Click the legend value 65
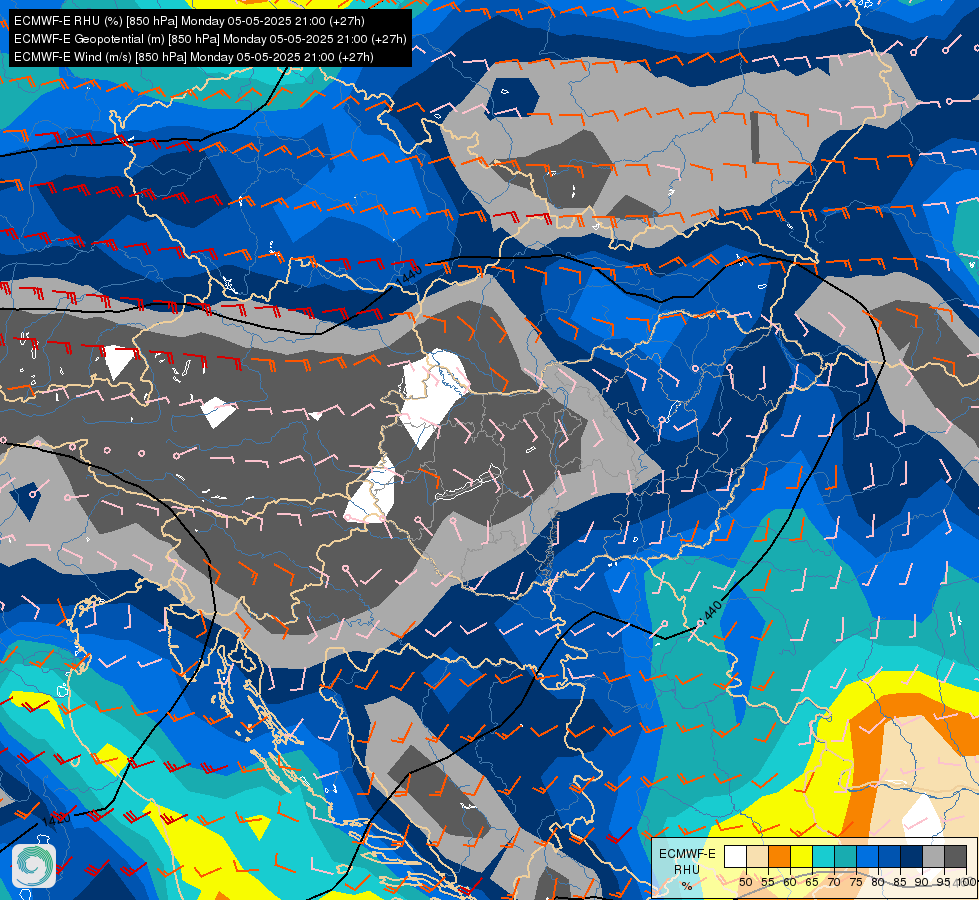Screen dimensions: 979x900 click(812, 882)
